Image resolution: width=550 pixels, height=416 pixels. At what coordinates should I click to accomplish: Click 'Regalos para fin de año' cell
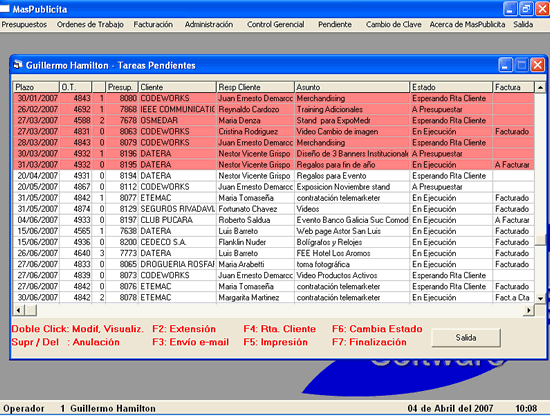(352, 165)
